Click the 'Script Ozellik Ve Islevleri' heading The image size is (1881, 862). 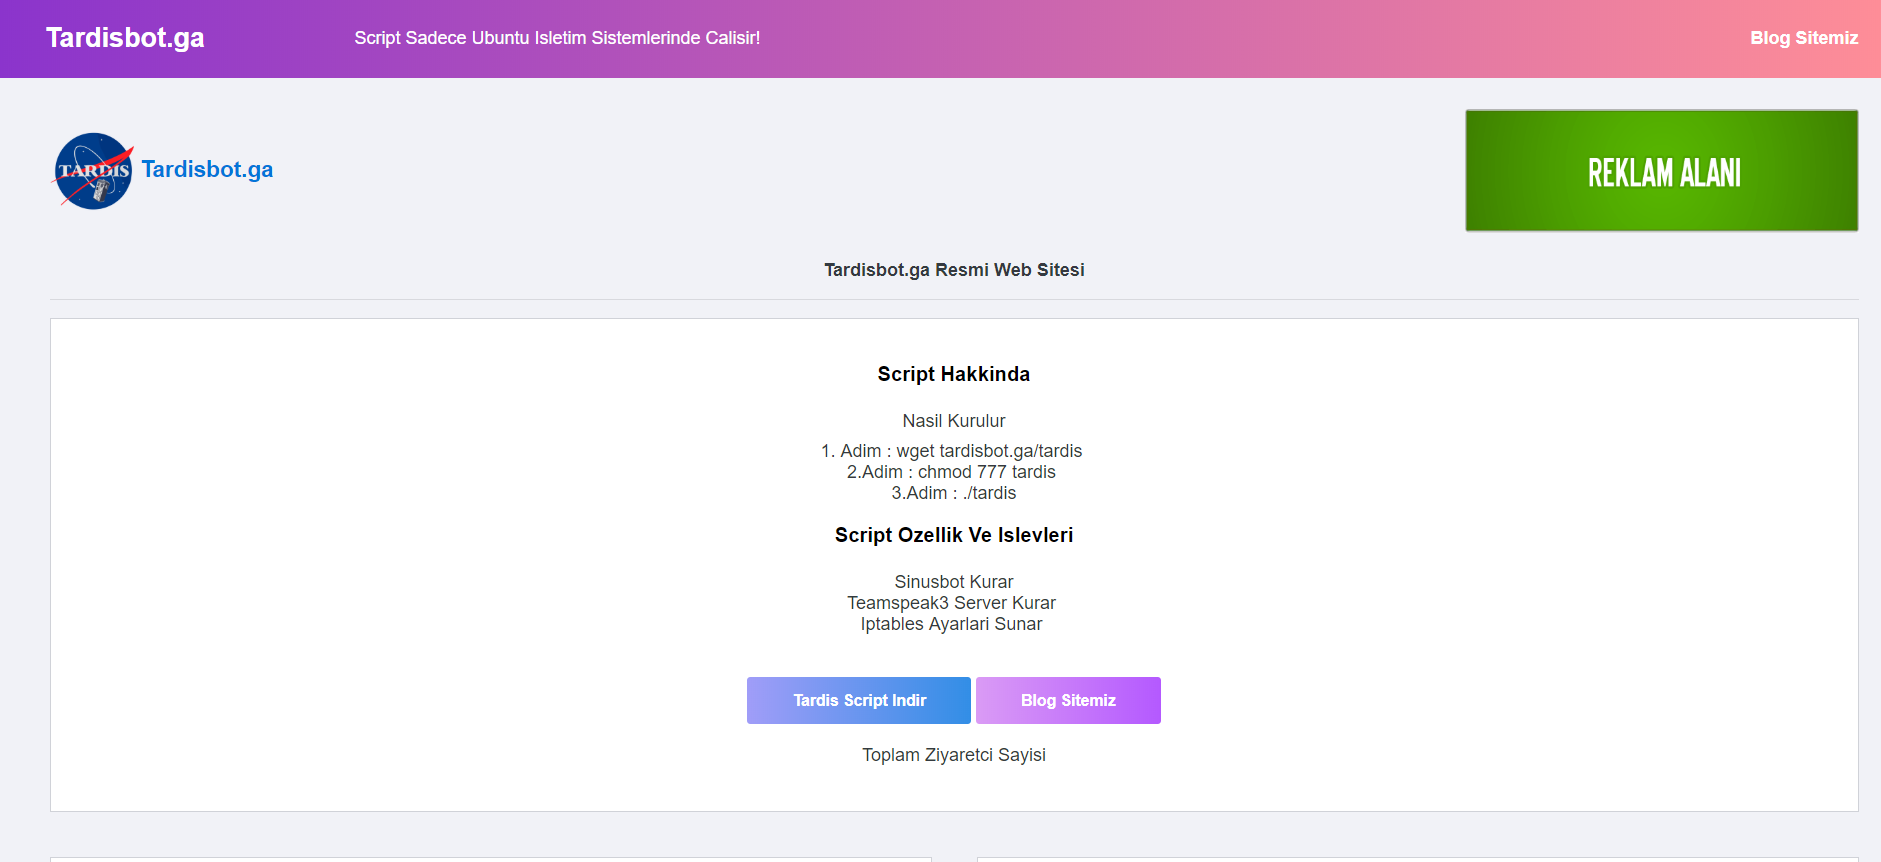(x=954, y=535)
